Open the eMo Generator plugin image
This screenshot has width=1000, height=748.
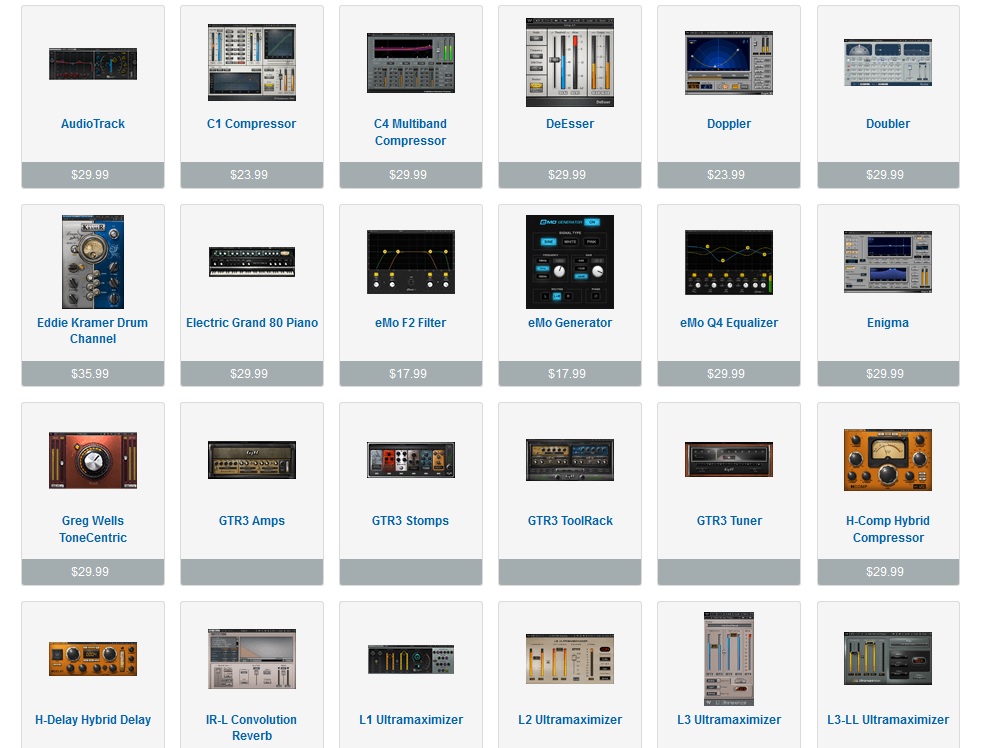pyautogui.click(x=570, y=261)
